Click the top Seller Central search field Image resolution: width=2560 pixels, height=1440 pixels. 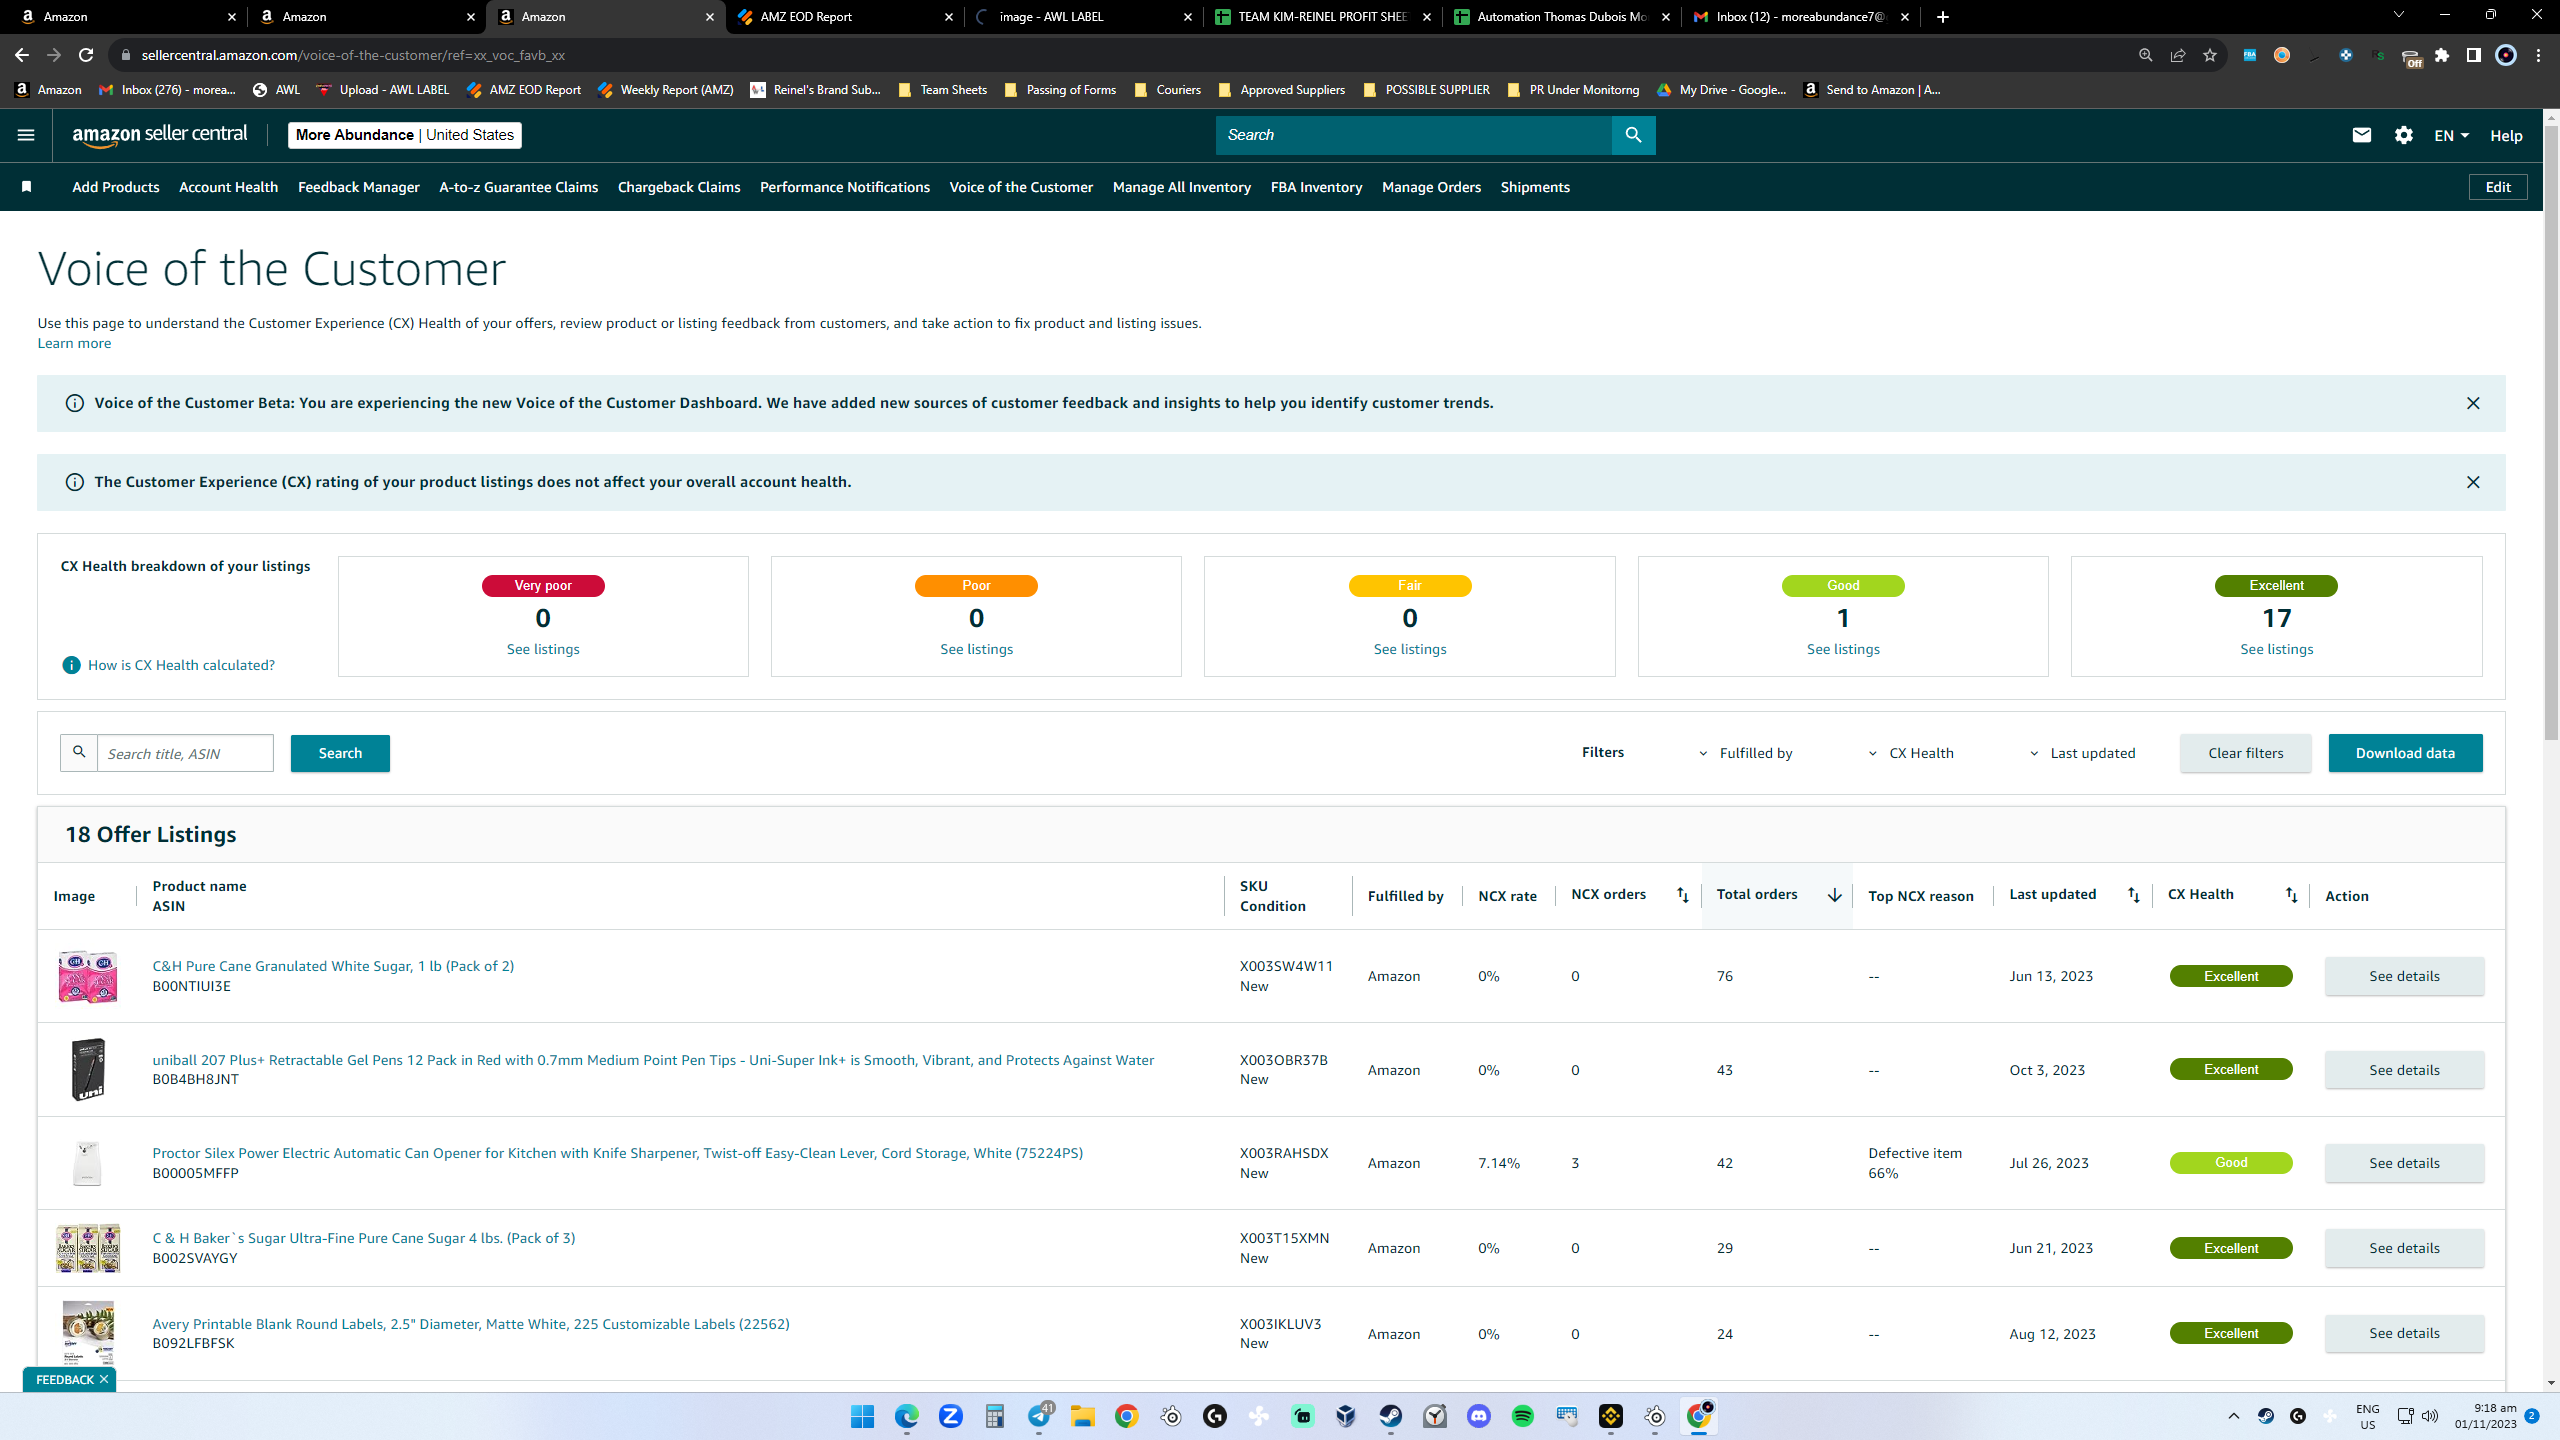[1414, 135]
